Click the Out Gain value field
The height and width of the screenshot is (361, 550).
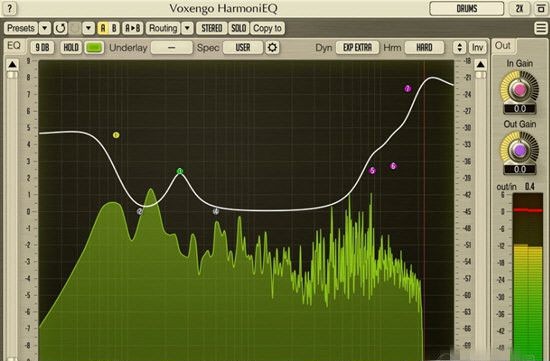(x=519, y=169)
